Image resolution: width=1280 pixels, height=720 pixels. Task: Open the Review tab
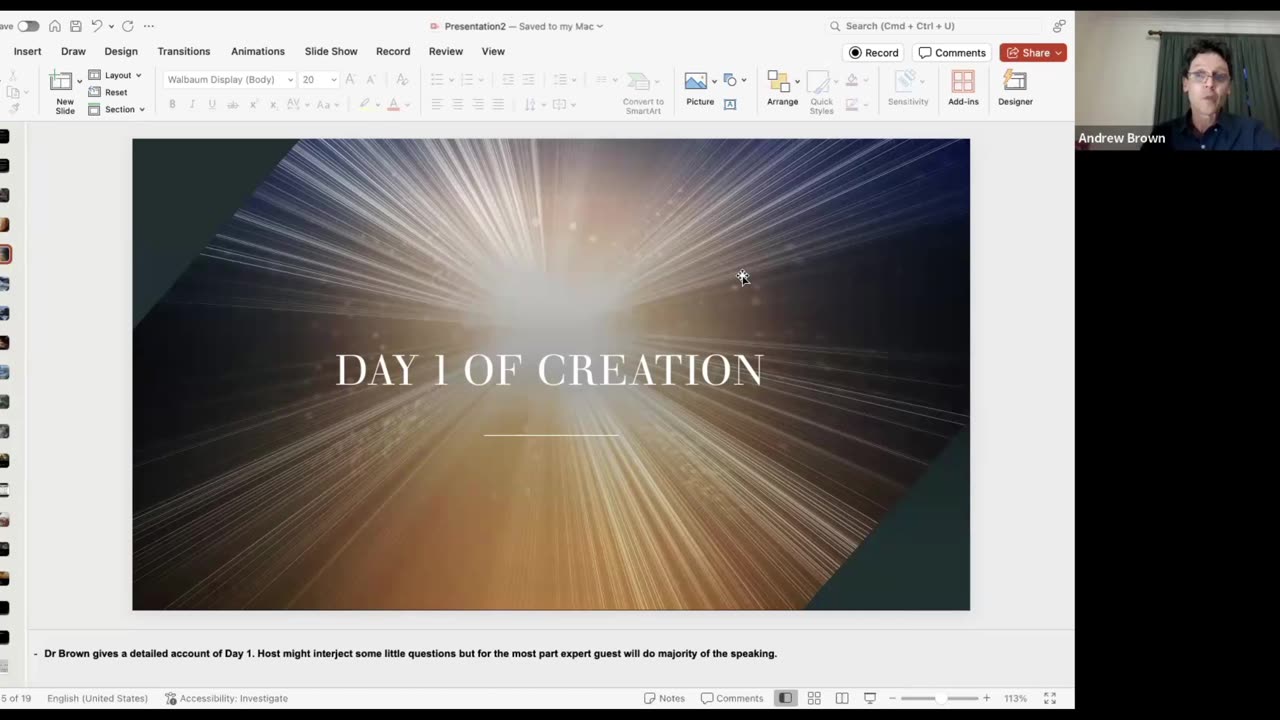click(446, 51)
